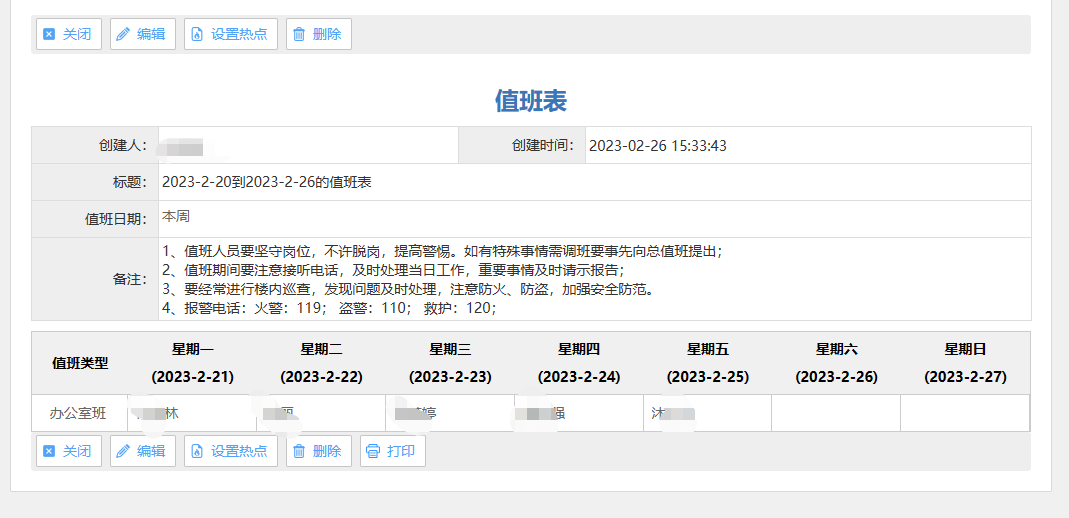This screenshot has width=1069, height=518.
Task: Click the bottom 编辑 button label
Action: pyautogui.click(x=151, y=451)
